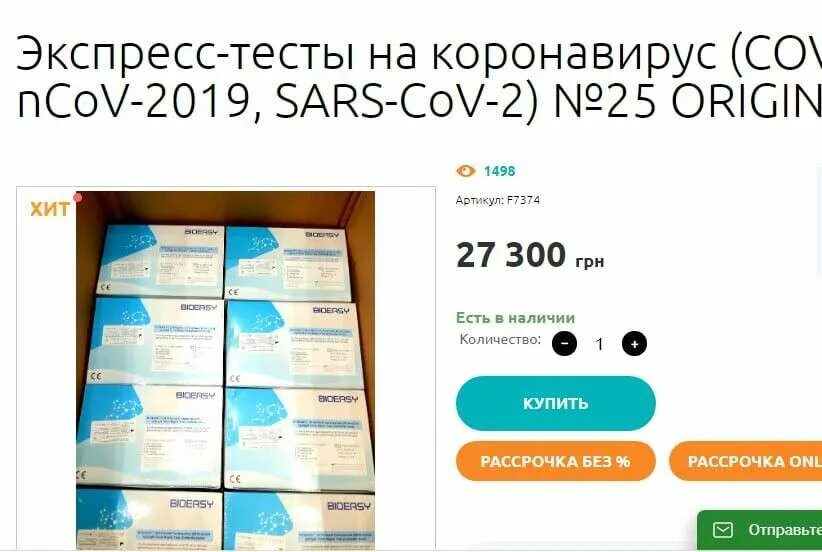This screenshot has width=822, height=552.
Task: Click the quantity value field
Action: pyautogui.click(x=599, y=344)
